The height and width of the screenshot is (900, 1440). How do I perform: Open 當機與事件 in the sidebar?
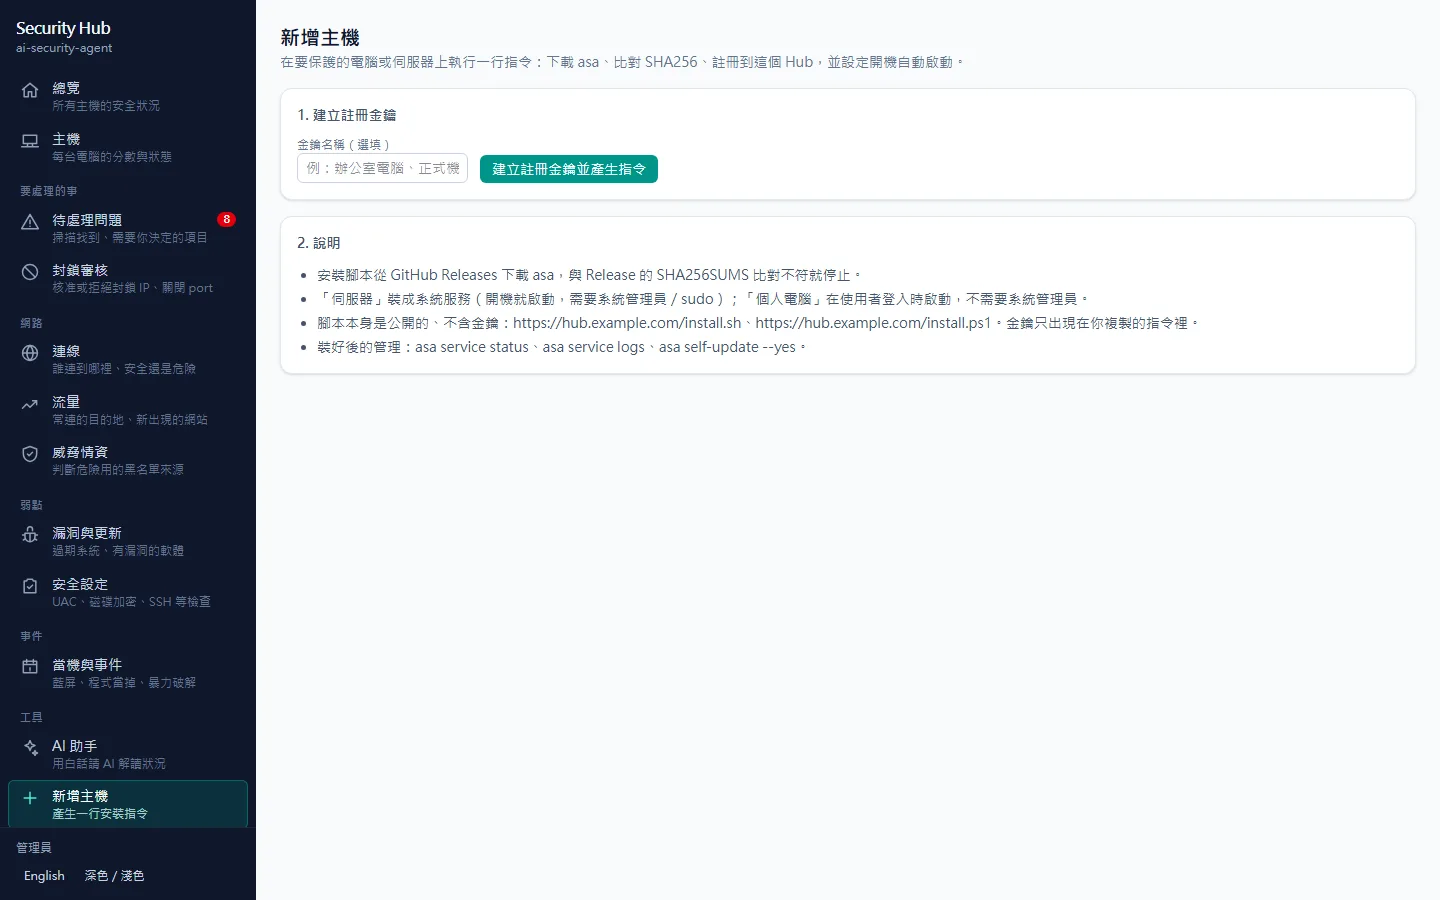tap(128, 673)
